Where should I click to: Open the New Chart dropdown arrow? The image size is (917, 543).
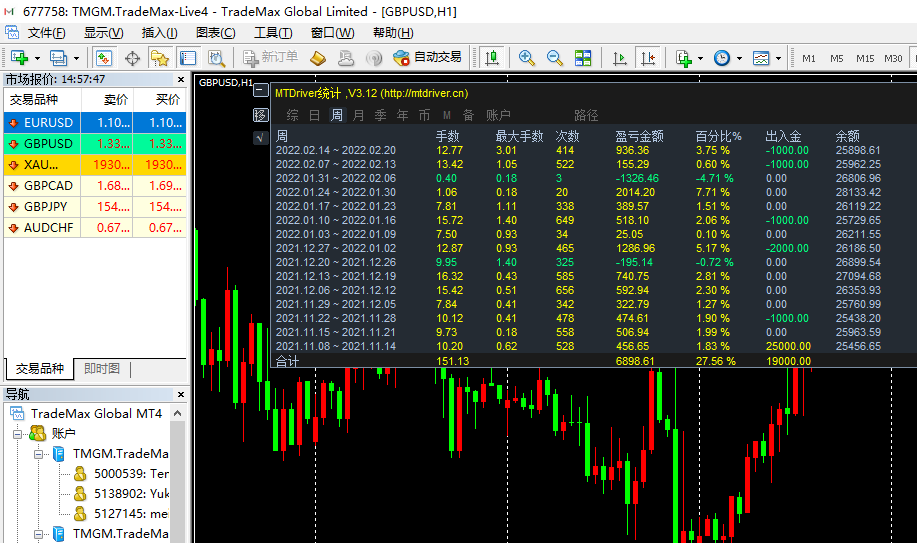tap(37, 59)
